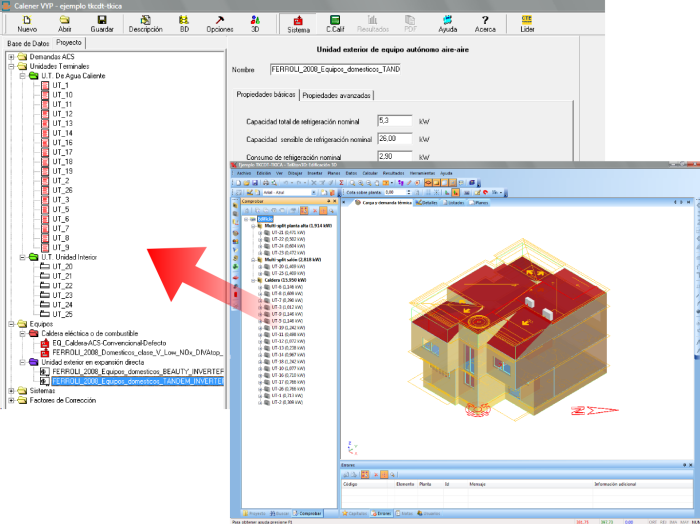Collapse Multi-split planta alta node in Comprobar

tap(253, 226)
